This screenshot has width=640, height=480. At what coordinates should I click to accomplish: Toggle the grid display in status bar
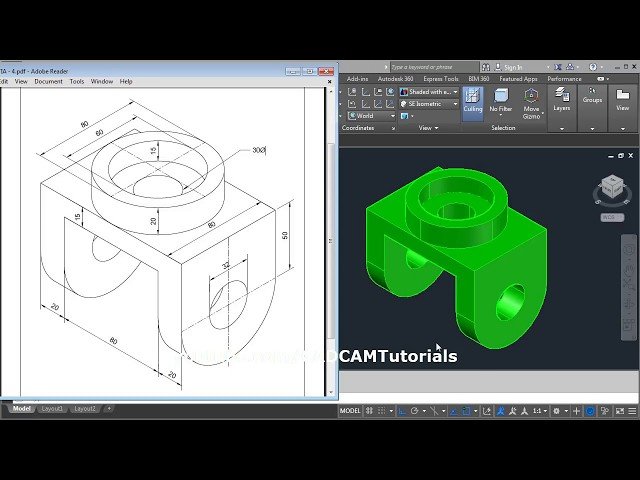[x=369, y=411]
